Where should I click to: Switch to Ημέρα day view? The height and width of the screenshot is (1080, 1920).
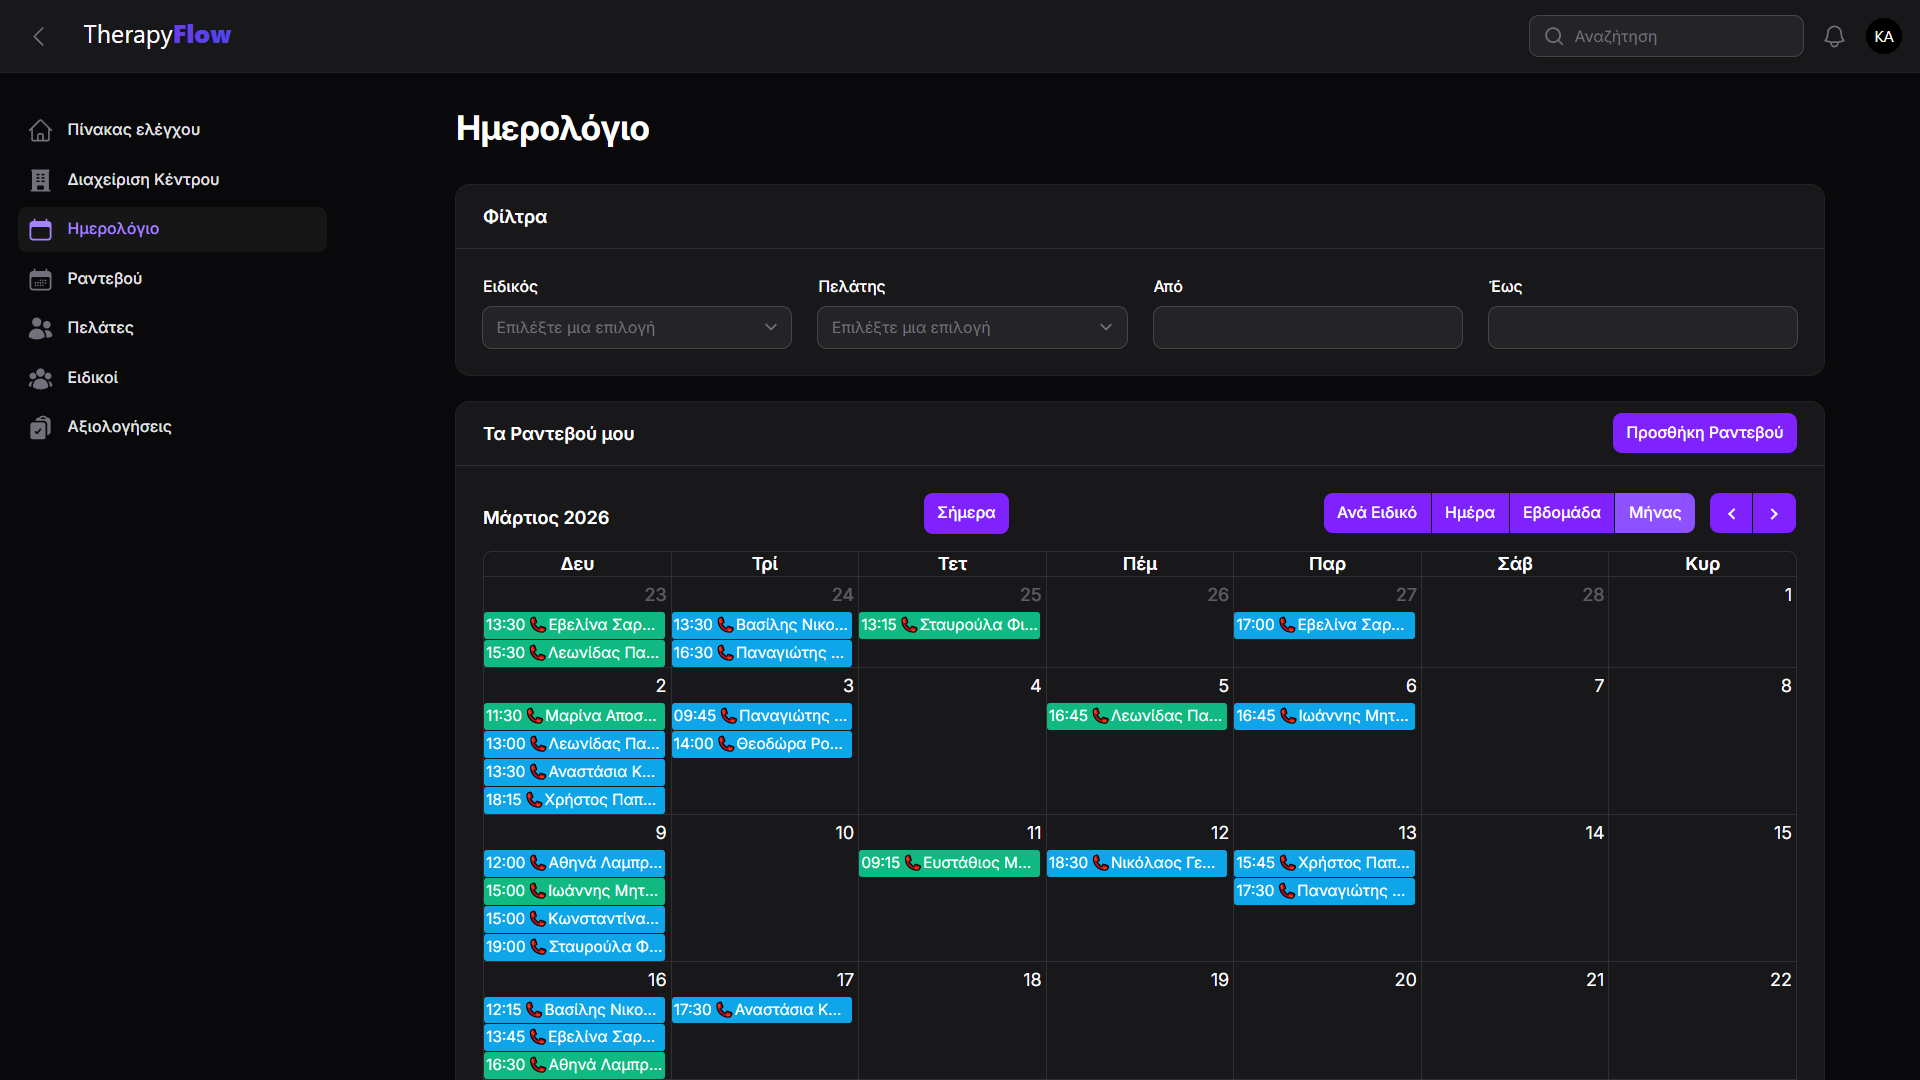(1470, 512)
